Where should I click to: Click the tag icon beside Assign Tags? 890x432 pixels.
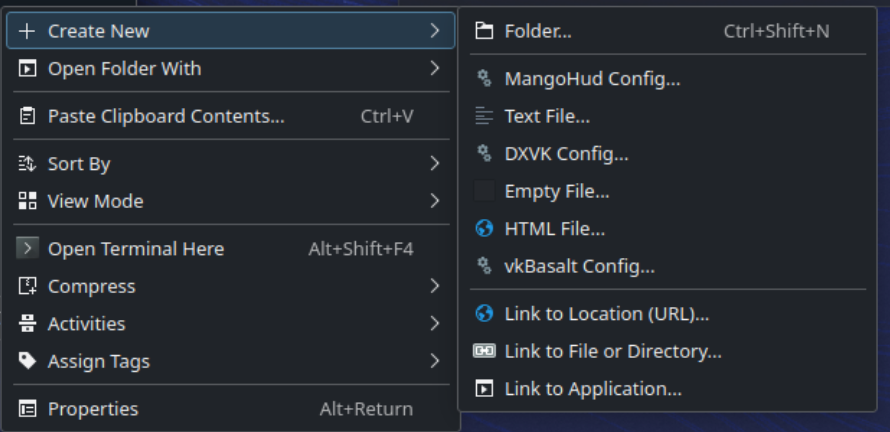pos(28,361)
